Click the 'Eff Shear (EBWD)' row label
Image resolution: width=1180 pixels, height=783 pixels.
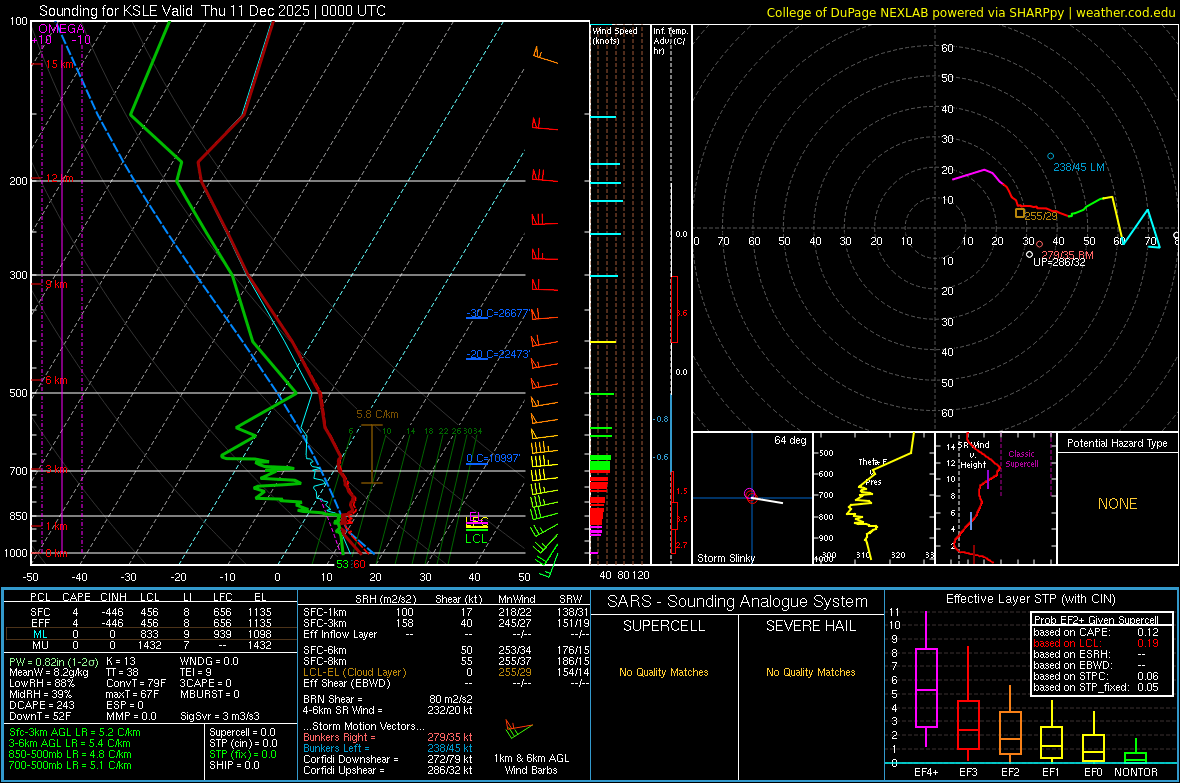[x=347, y=683]
